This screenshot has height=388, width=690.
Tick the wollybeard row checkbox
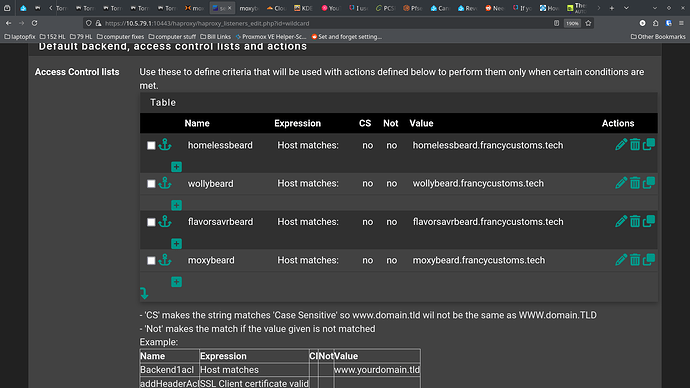151,183
